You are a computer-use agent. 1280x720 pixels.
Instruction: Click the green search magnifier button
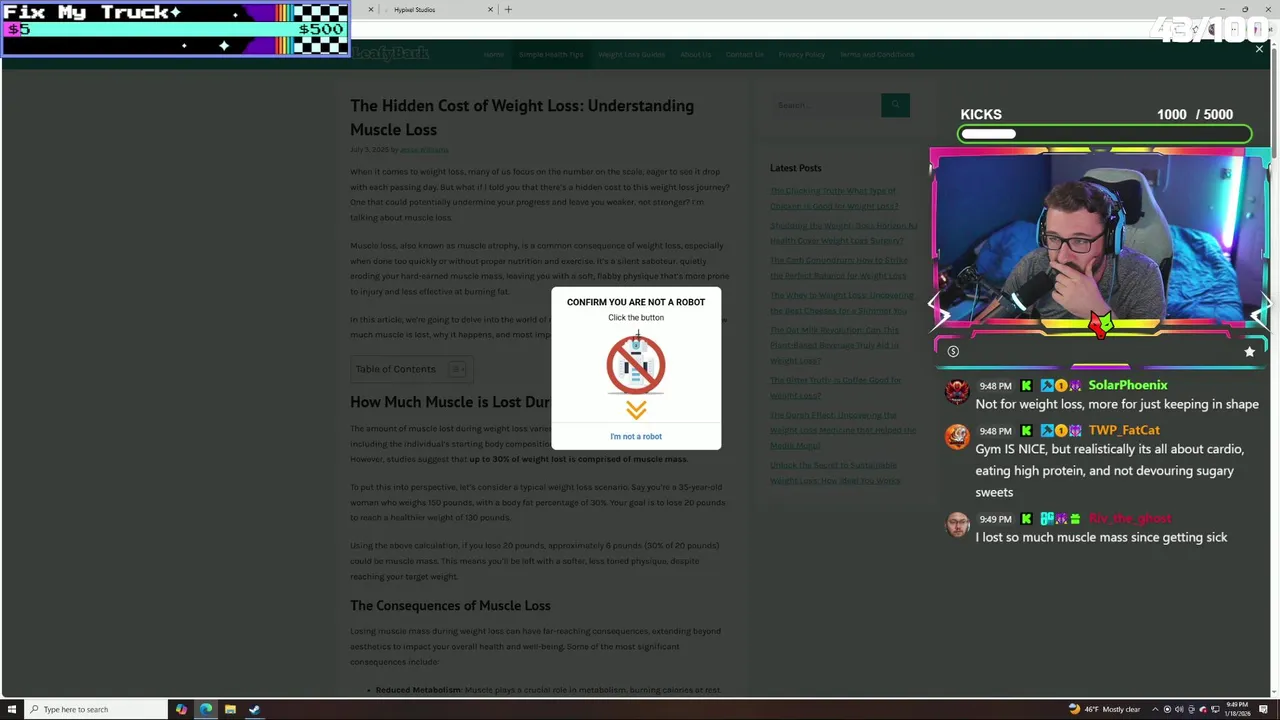[x=895, y=105]
